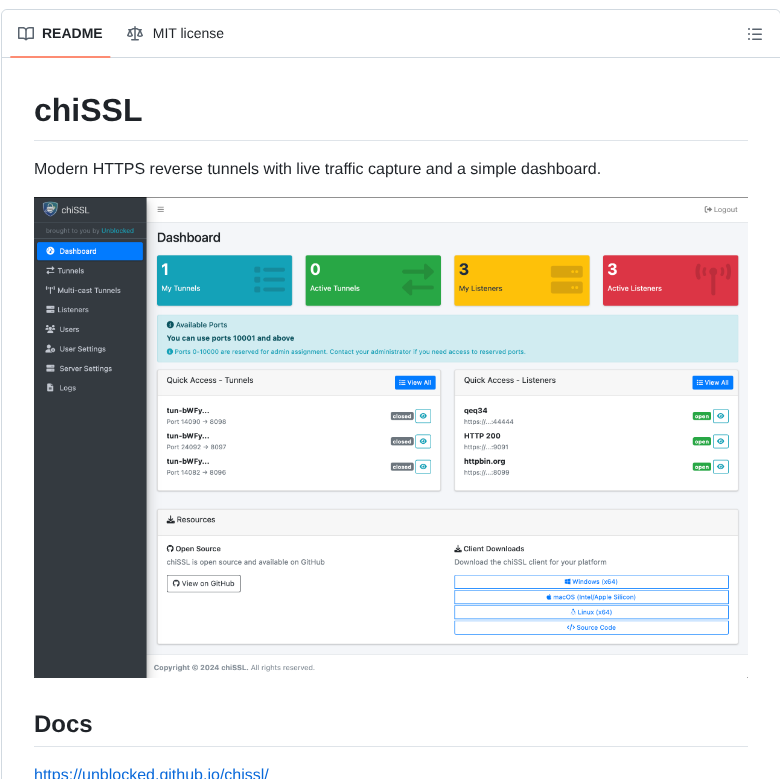The image size is (780, 779).
Task: View the httpbin.org listener via eye icon
Action: [x=720, y=467]
